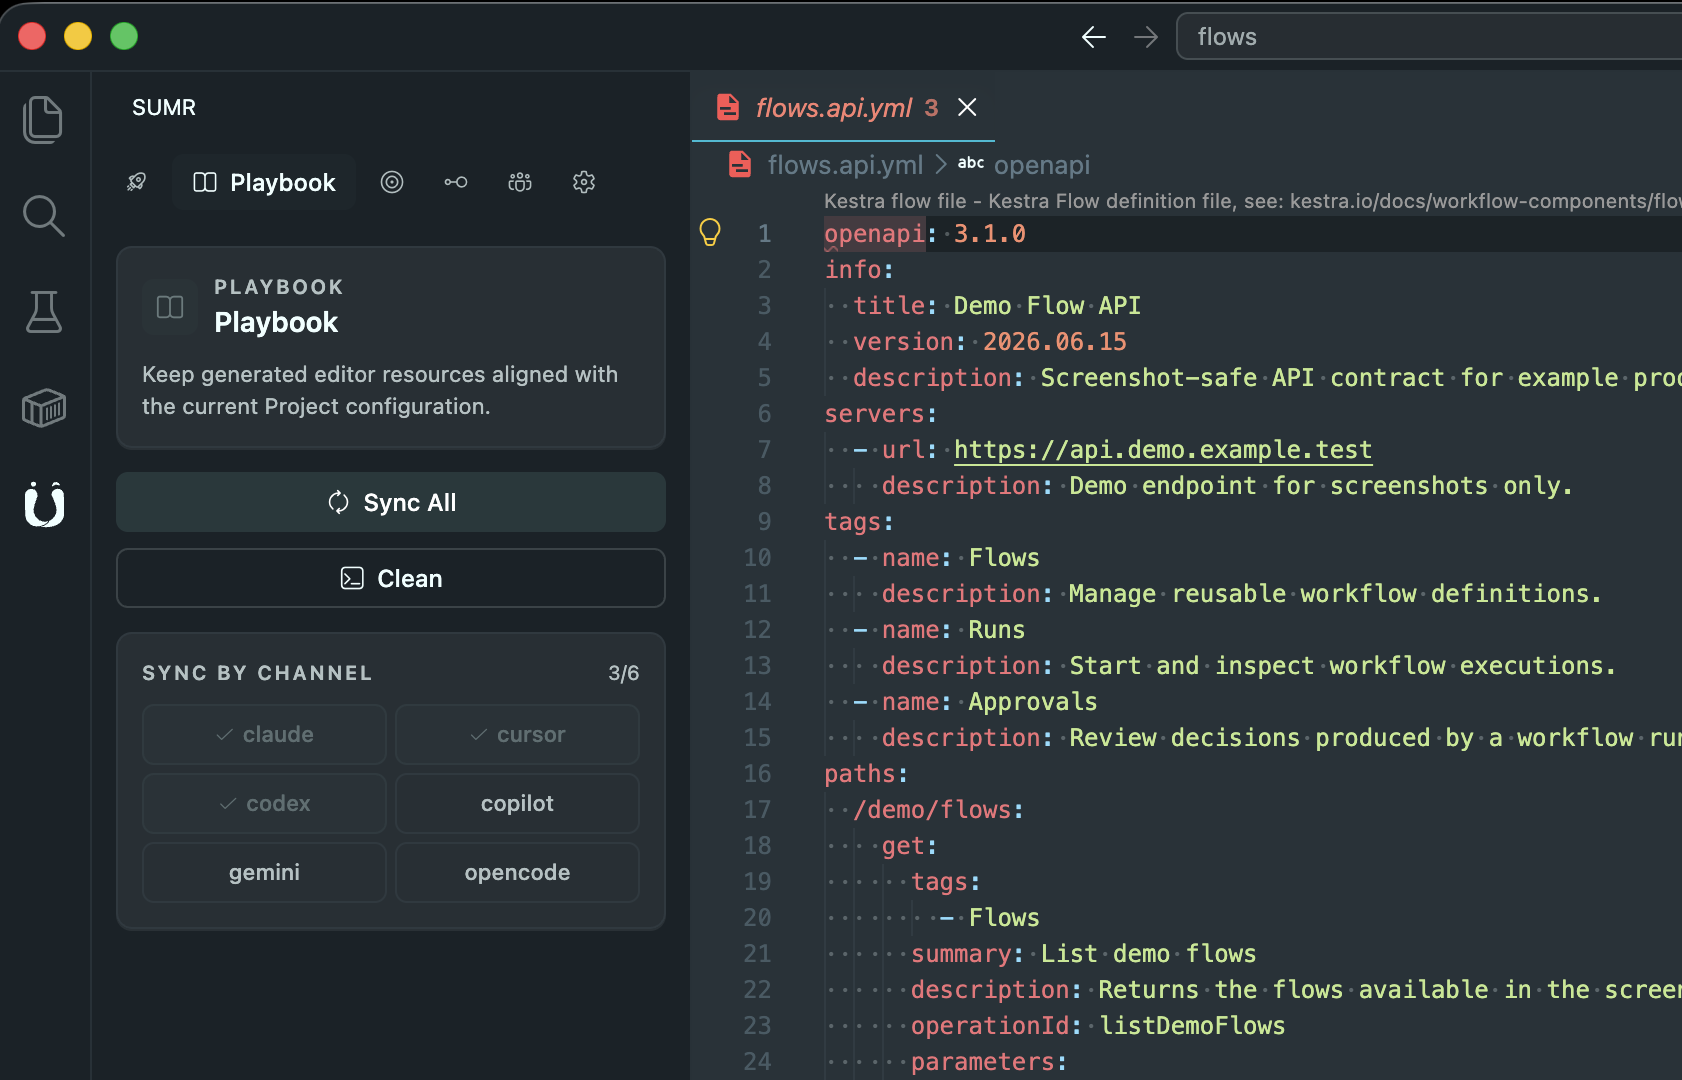Screen dimensions: 1682x1080
Task: Click the 'servers:' key on line 6
Action: 881,413
